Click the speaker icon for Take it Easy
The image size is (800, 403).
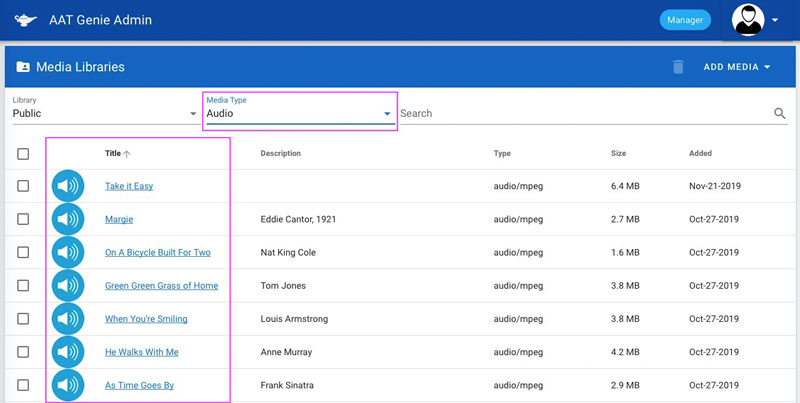click(x=68, y=186)
